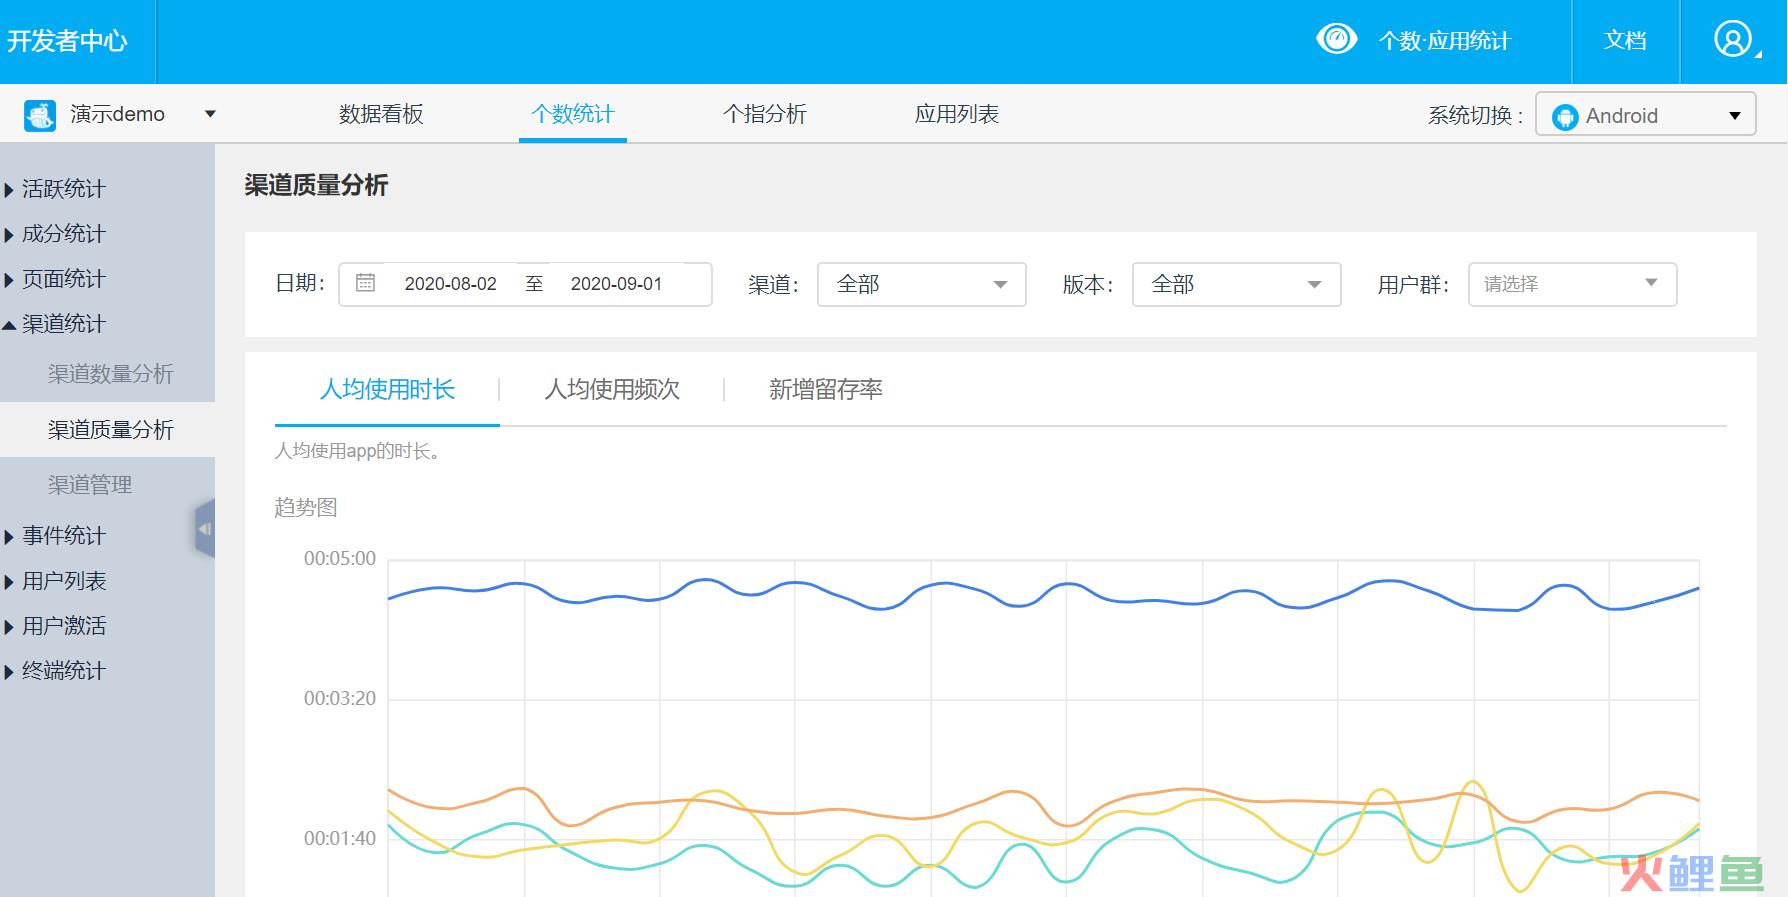Open the 文档 link in header
Viewport: 1788px width, 897px height.
tap(1625, 40)
